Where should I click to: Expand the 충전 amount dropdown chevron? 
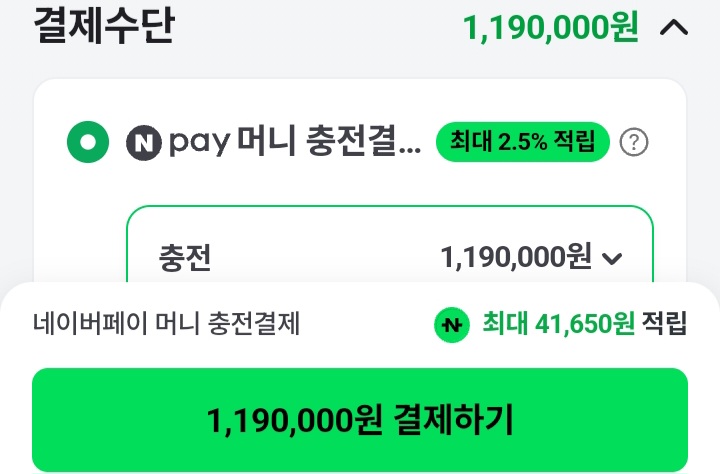point(612,259)
